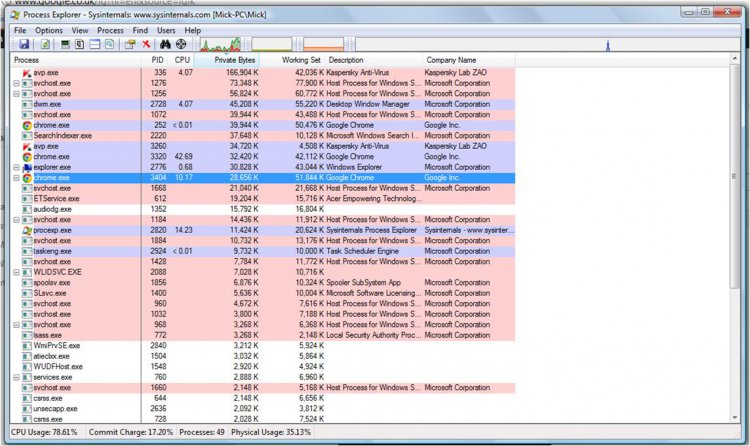750x446 pixels.
Task: Open the Help menu
Action: (x=193, y=31)
